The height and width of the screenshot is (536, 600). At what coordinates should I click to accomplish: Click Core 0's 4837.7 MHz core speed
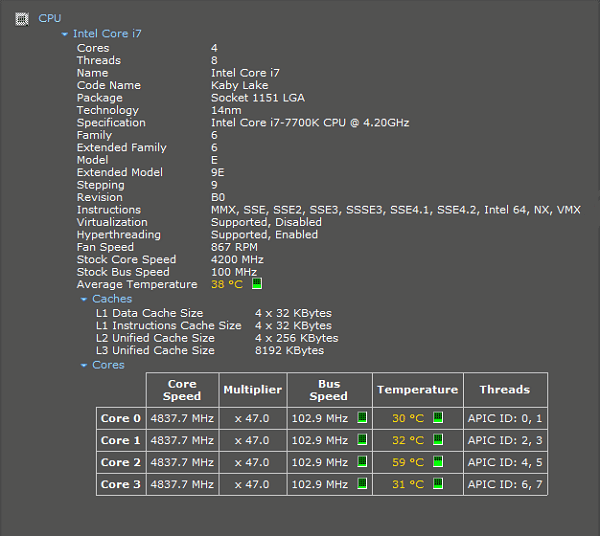point(182,418)
